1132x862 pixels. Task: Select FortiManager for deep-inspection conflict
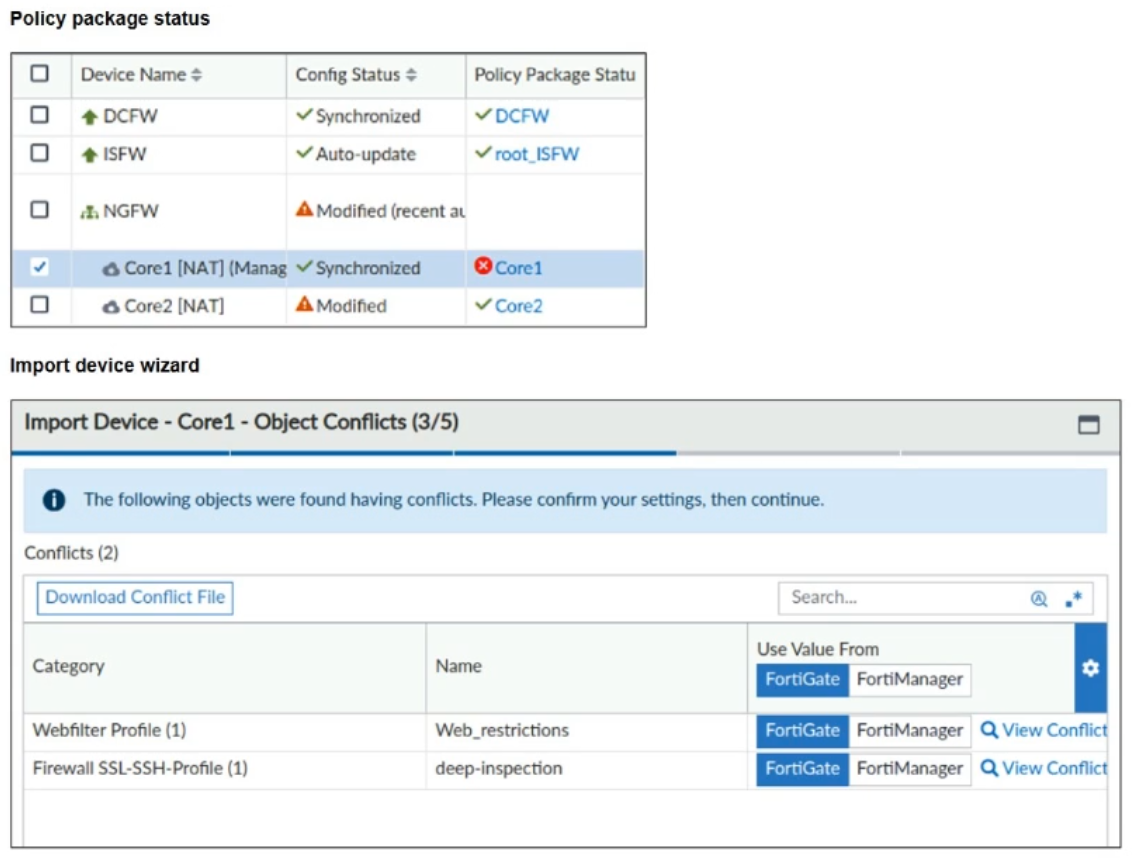pos(909,769)
